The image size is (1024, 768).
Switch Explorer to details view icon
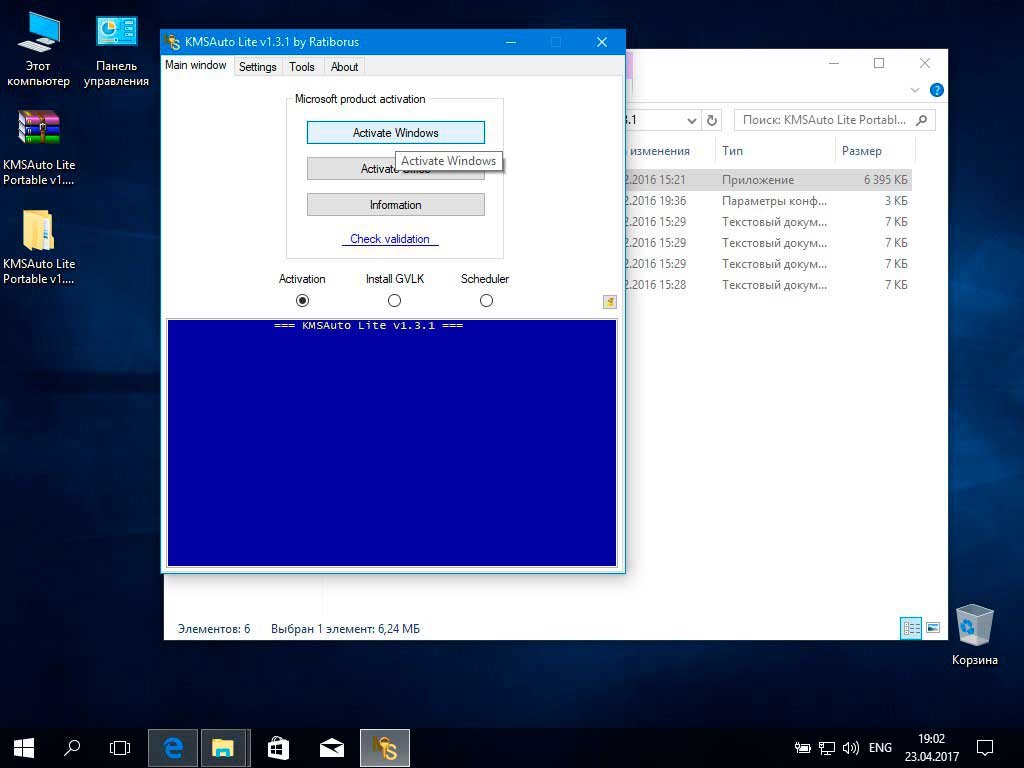(911, 628)
